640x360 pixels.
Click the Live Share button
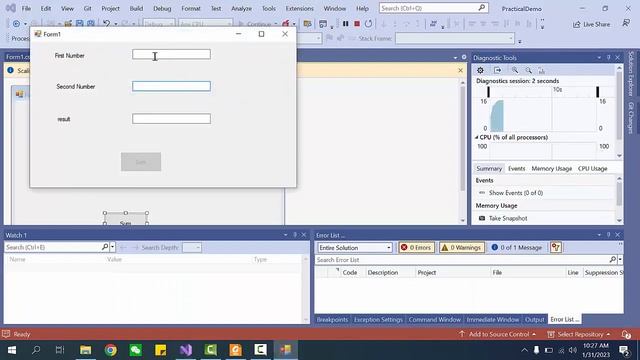591,24
